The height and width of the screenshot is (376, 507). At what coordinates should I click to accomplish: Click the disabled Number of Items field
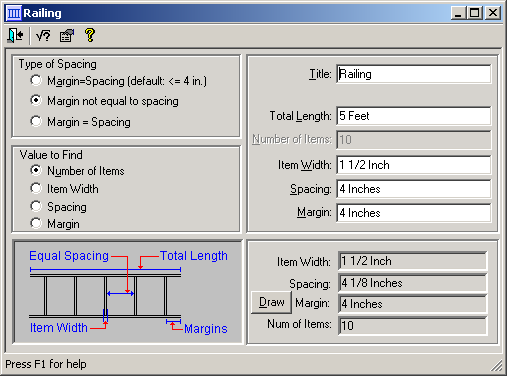pos(413,140)
